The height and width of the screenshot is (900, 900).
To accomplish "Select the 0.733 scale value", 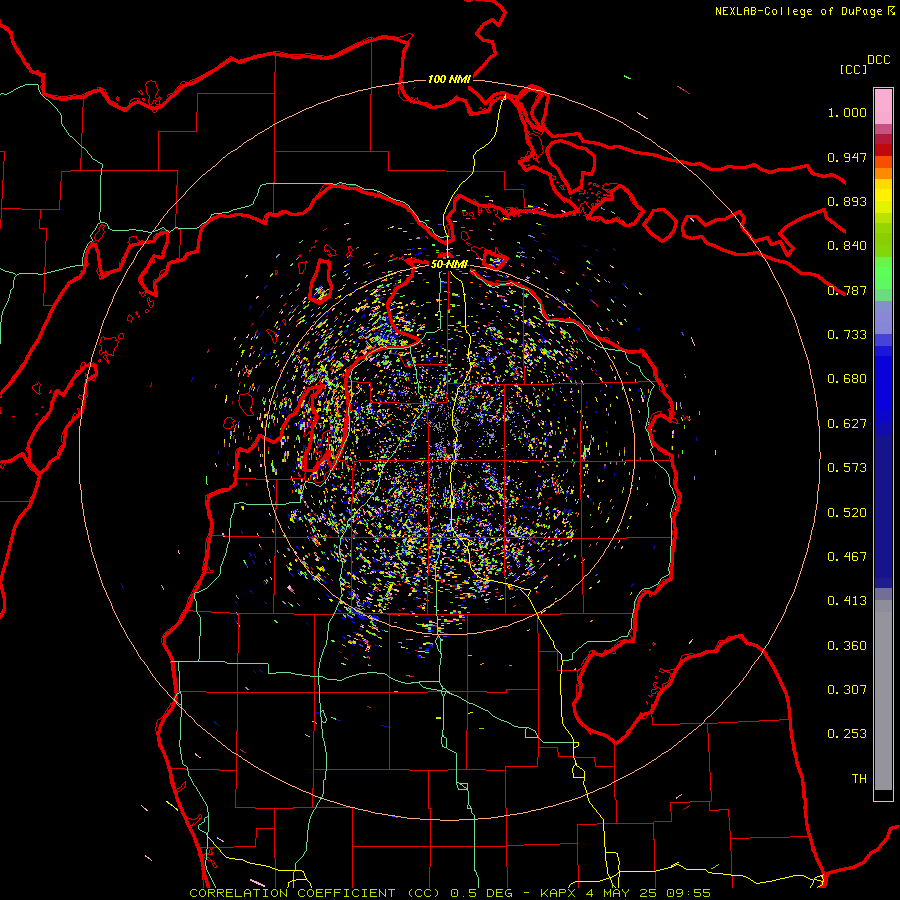I will (x=847, y=335).
